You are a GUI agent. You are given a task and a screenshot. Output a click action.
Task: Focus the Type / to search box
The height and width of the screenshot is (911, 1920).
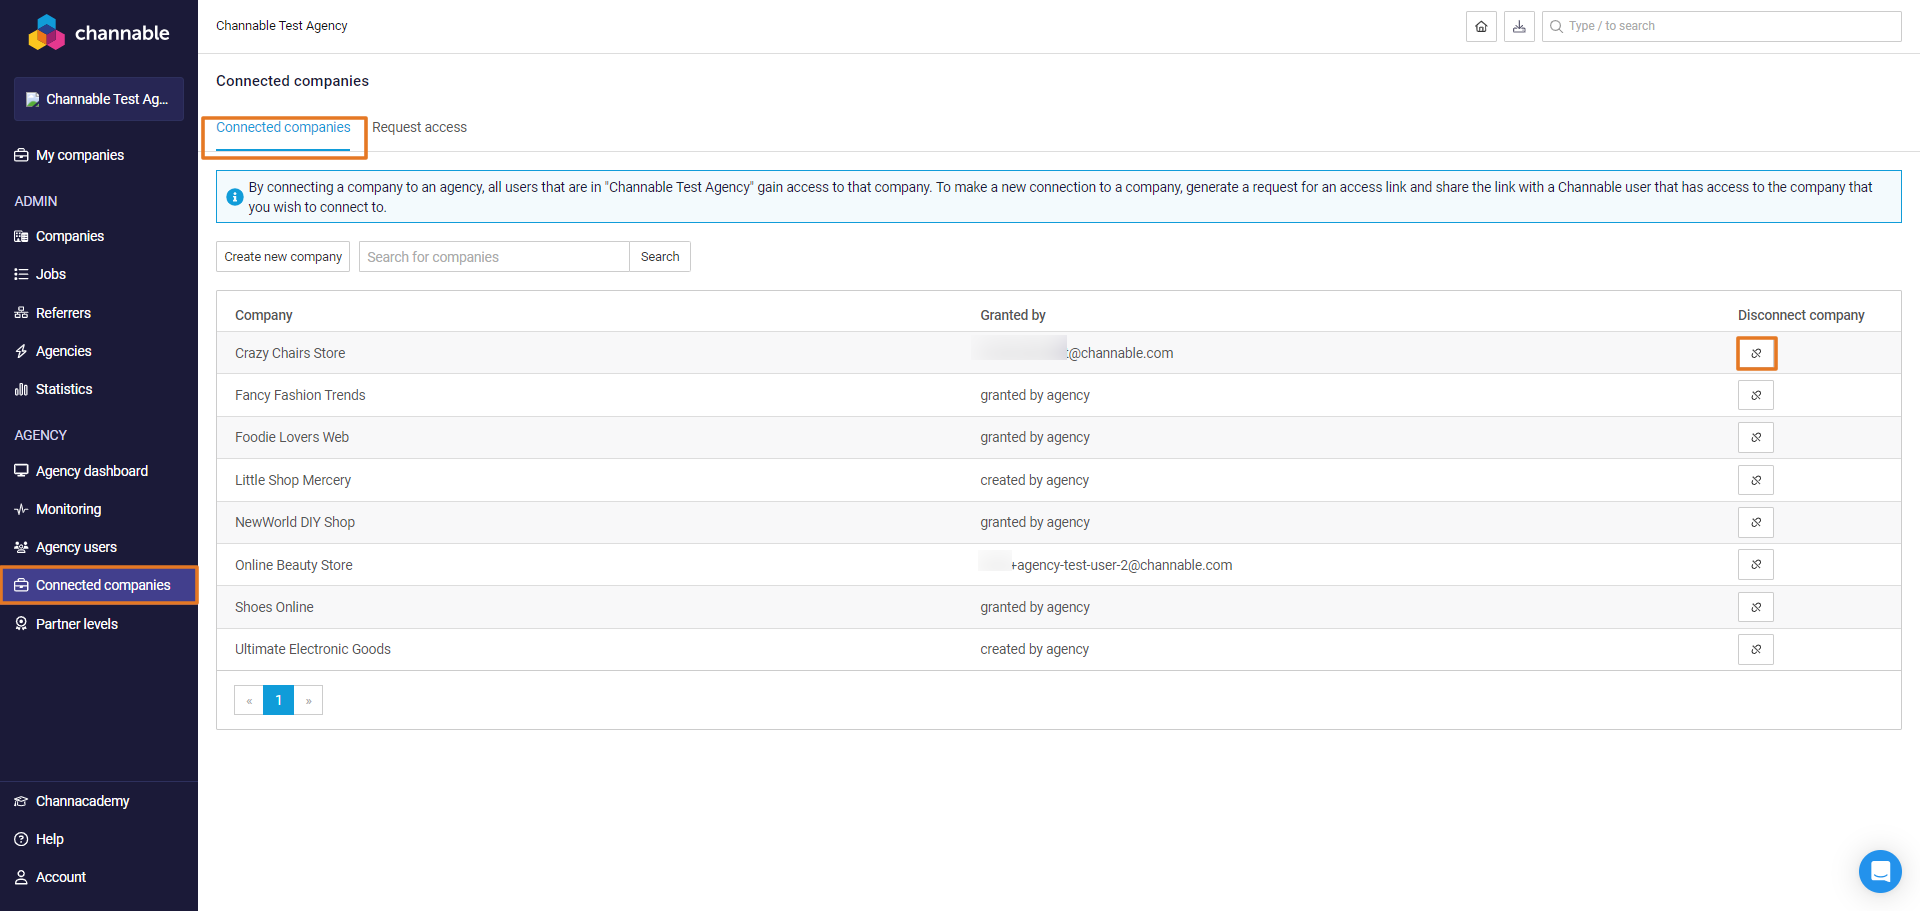pyautogui.click(x=1721, y=26)
